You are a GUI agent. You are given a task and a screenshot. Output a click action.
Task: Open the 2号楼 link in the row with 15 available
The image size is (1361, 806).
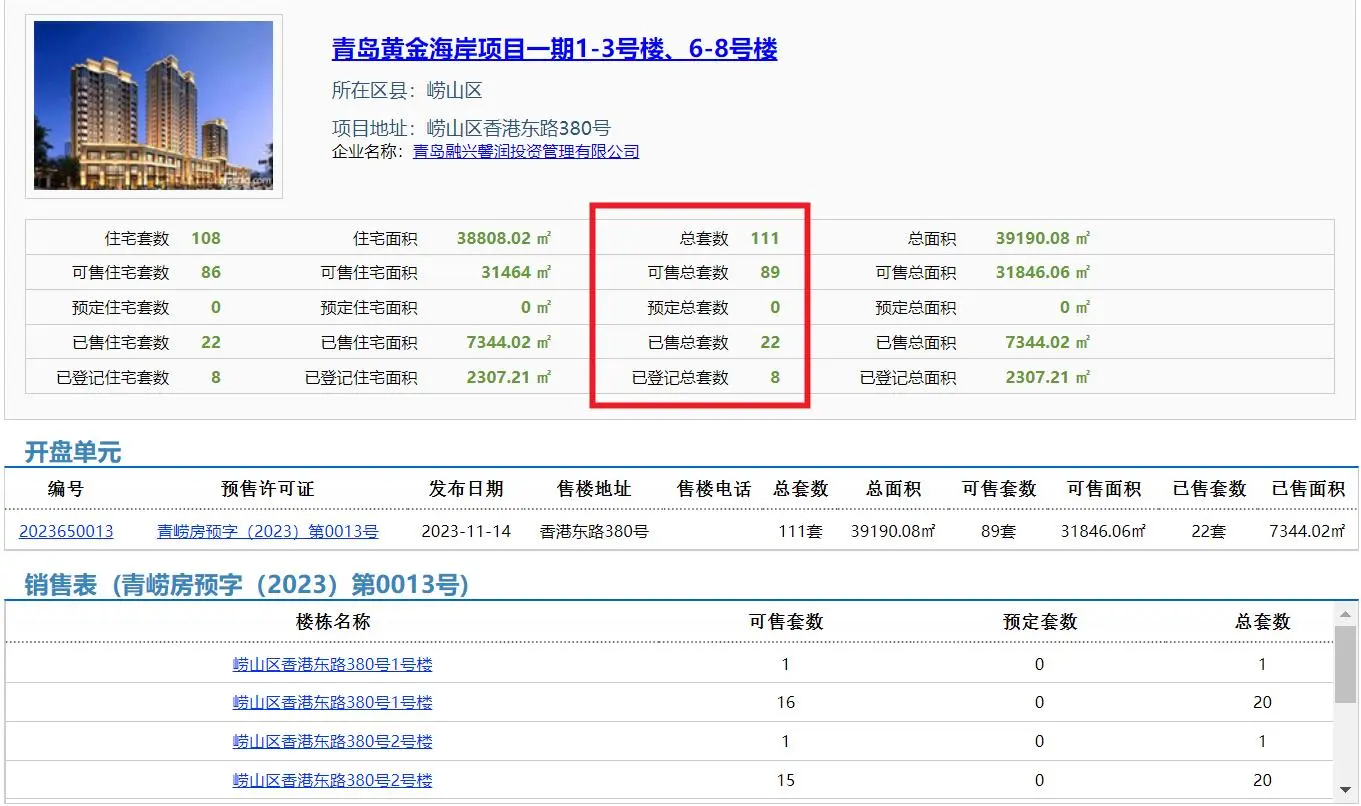(332, 780)
